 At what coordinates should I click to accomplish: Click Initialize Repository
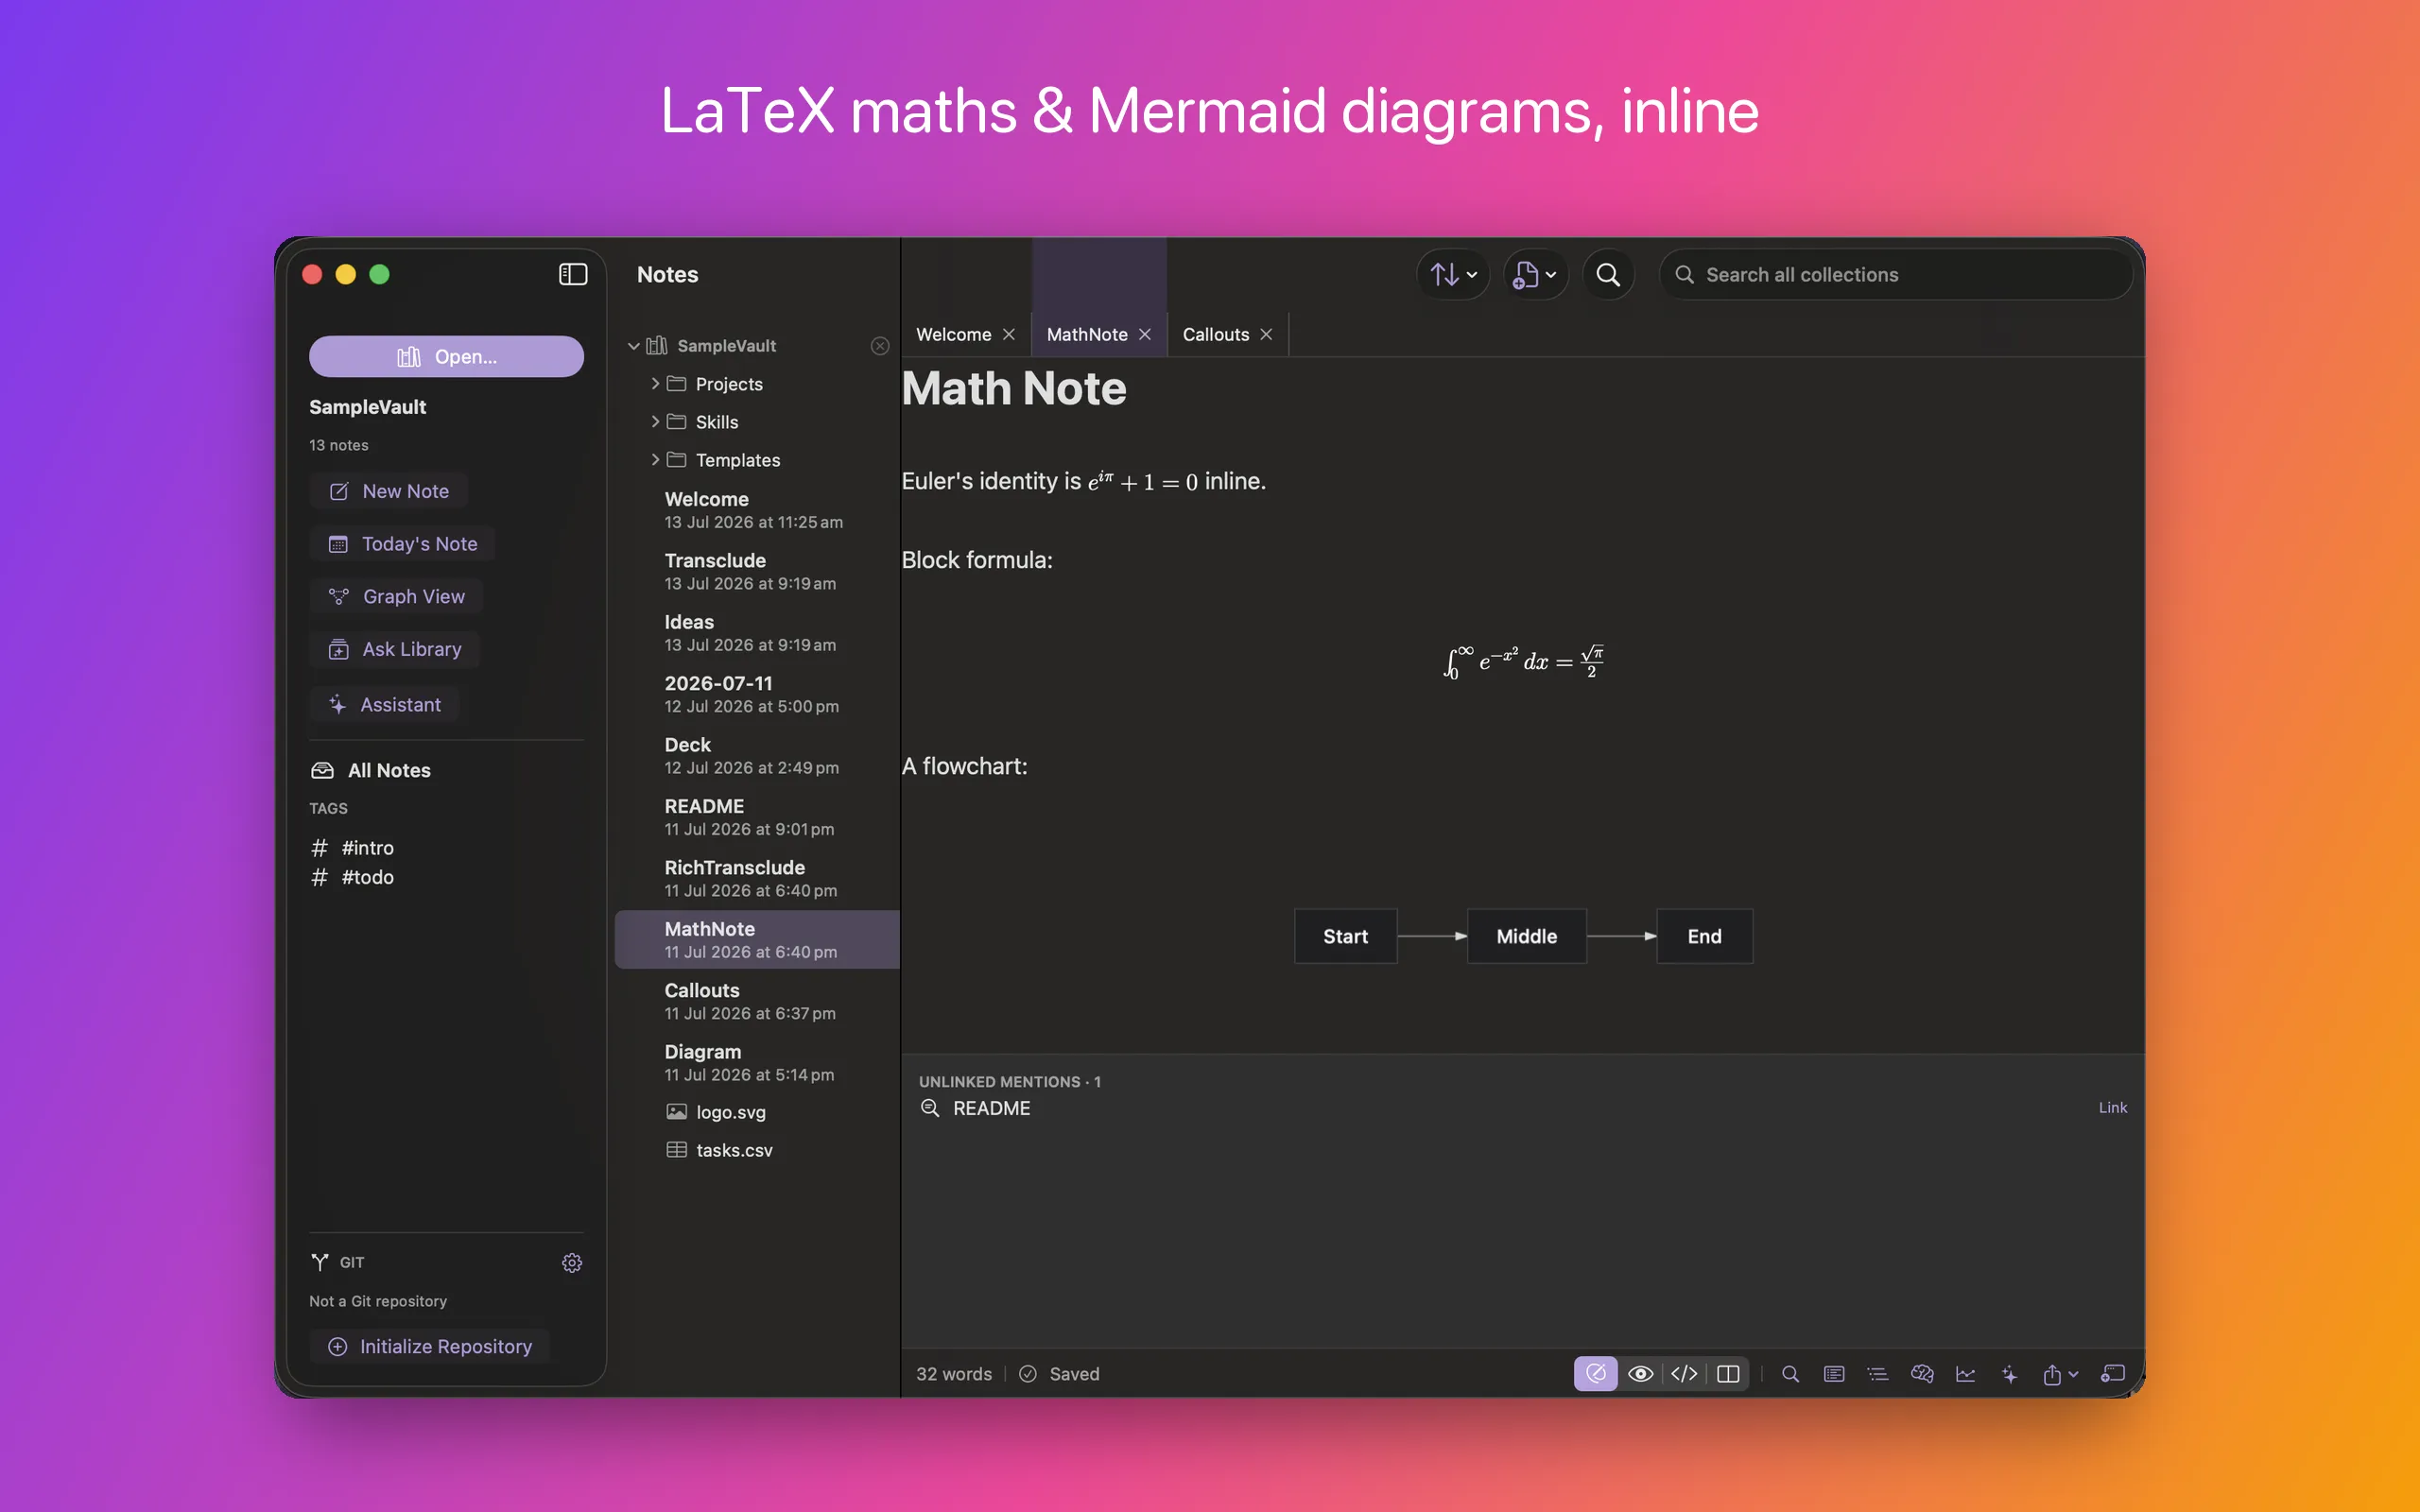(430, 1347)
